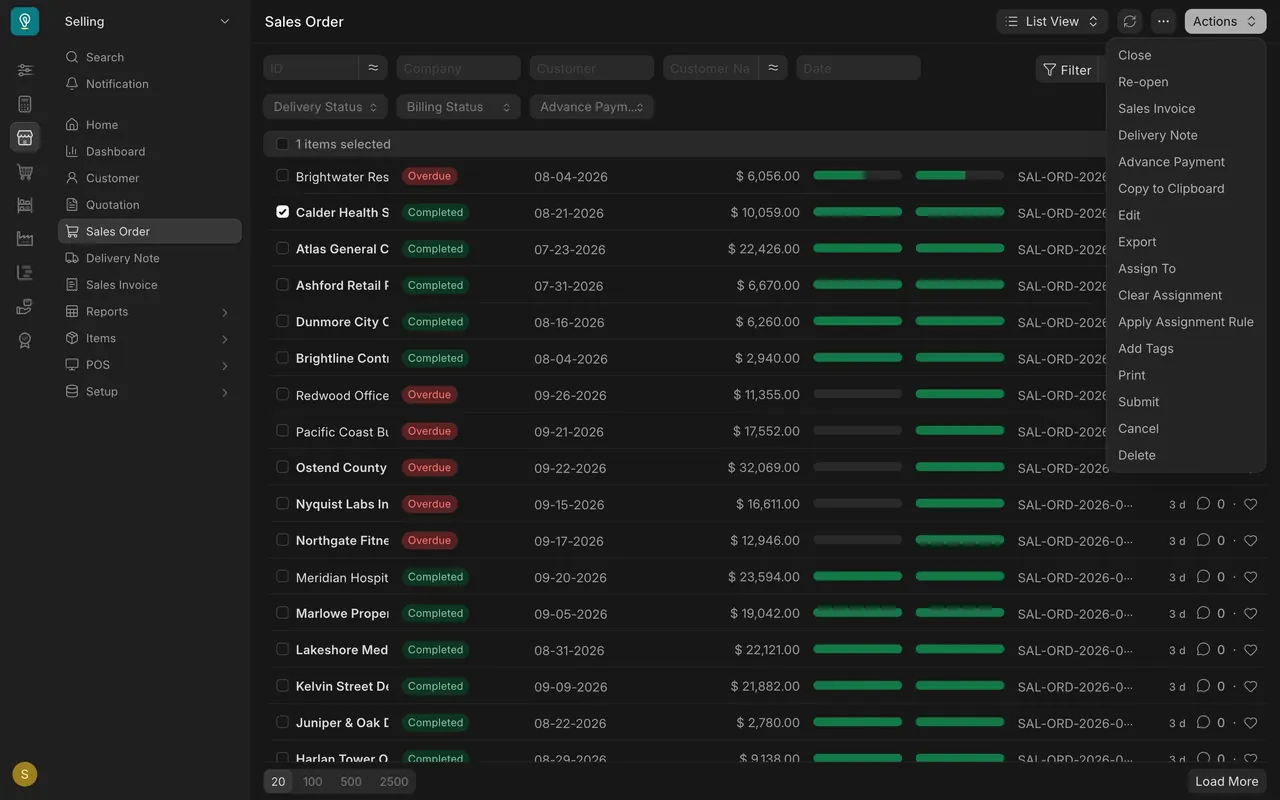This screenshot has height=800, width=1280.
Task: Open the Delivery Status filter dropdown
Action: click(x=325, y=107)
